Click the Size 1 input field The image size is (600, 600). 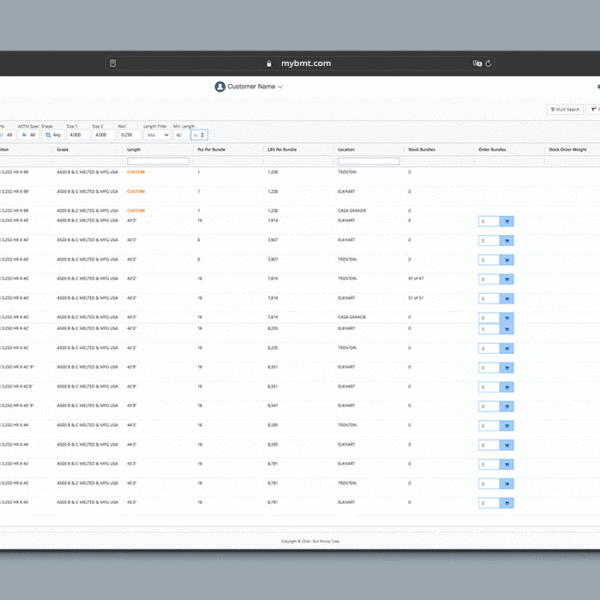[x=76, y=134]
